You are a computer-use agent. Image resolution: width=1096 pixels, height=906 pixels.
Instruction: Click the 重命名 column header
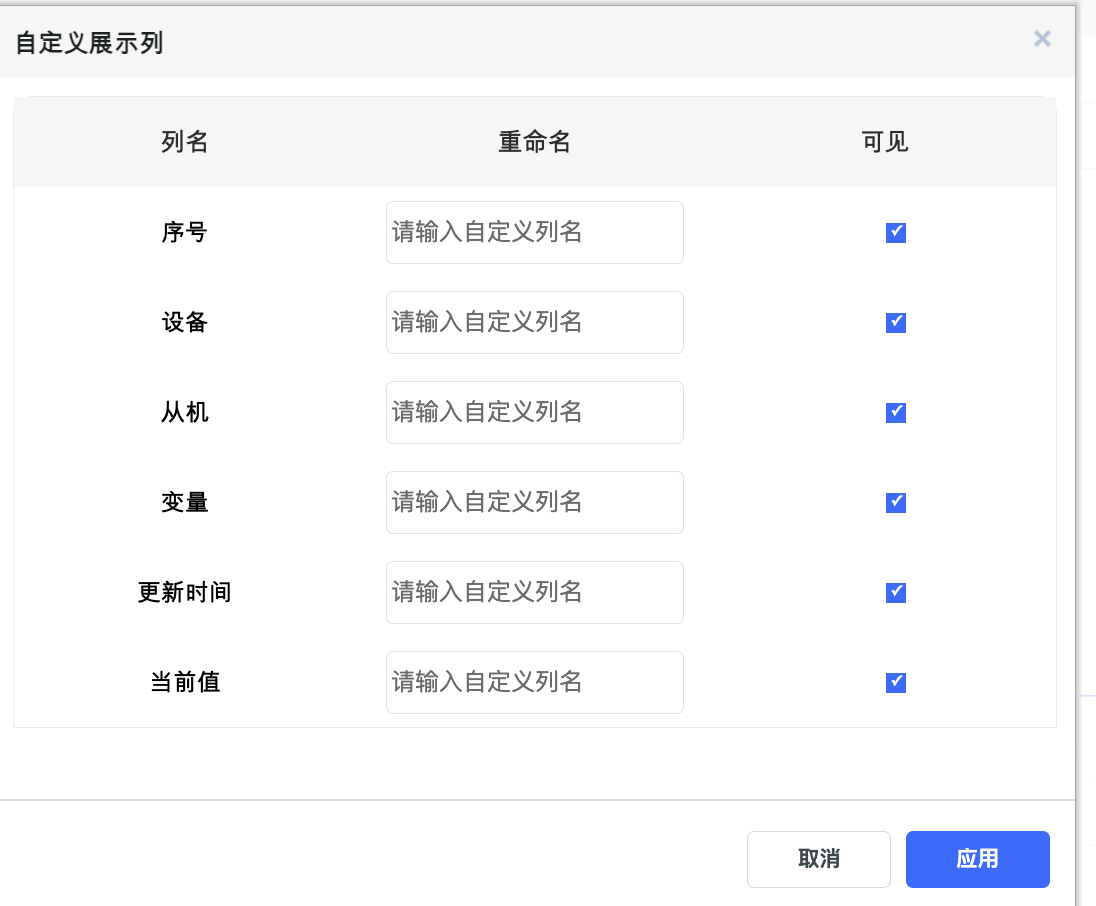(535, 142)
